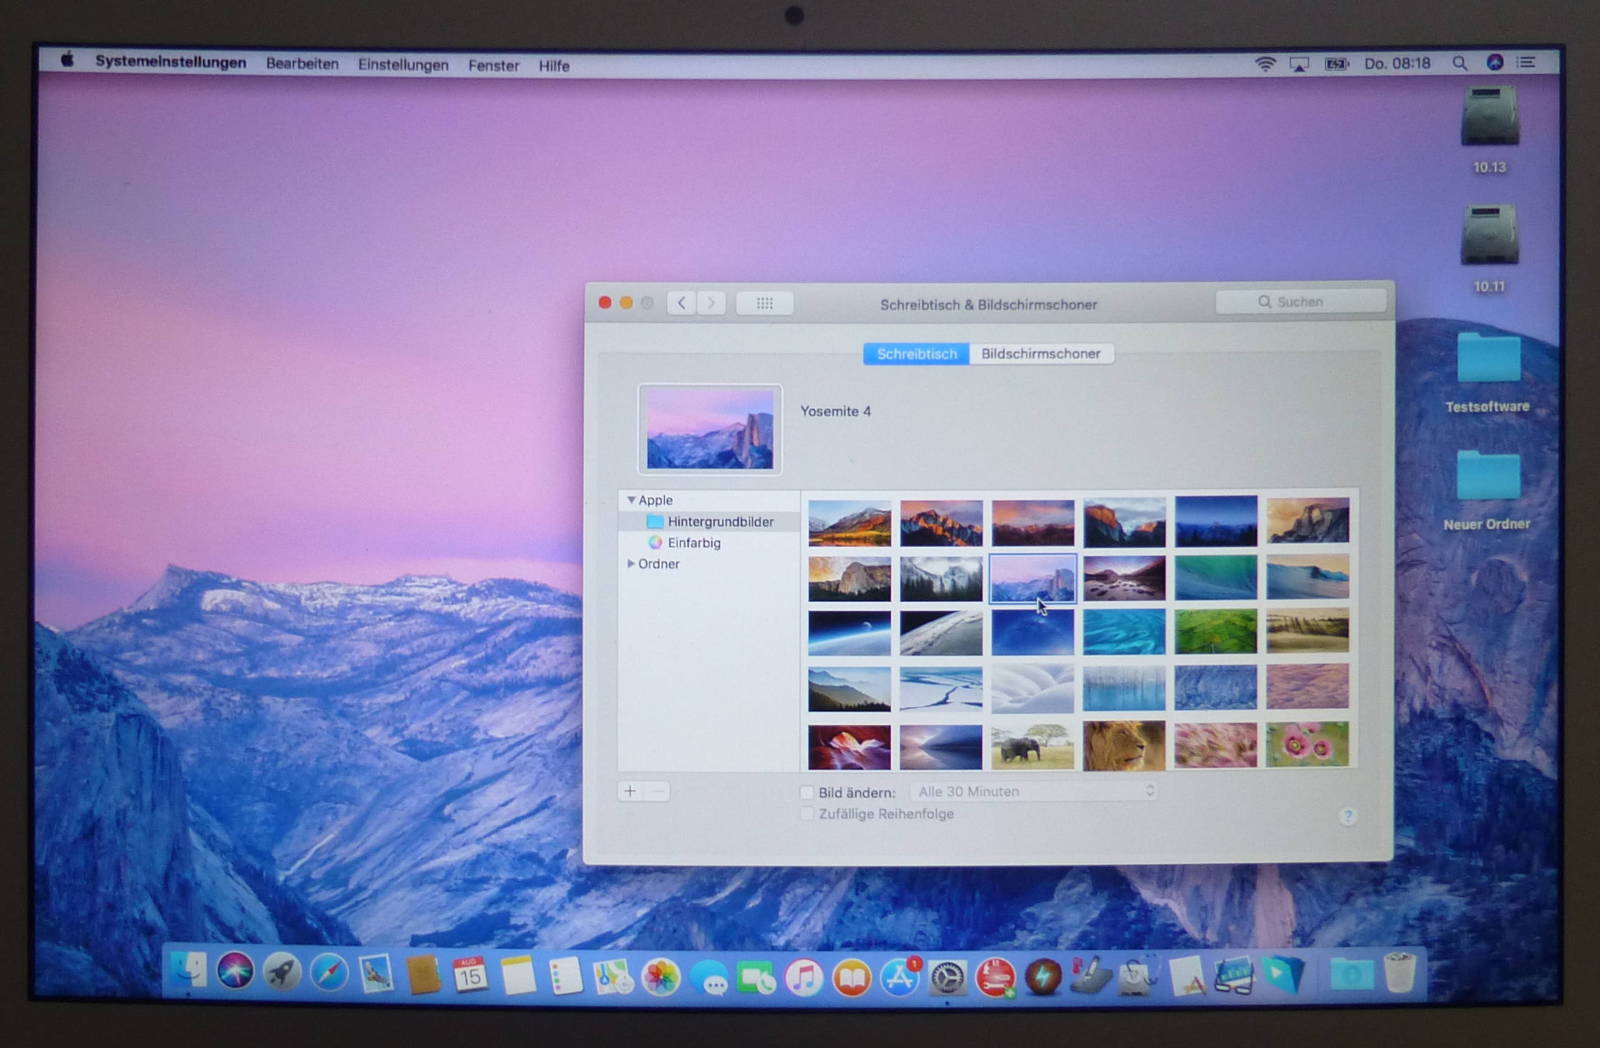Open the Trash in the dock
The width and height of the screenshot is (1600, 1048).
point(1400,973)
